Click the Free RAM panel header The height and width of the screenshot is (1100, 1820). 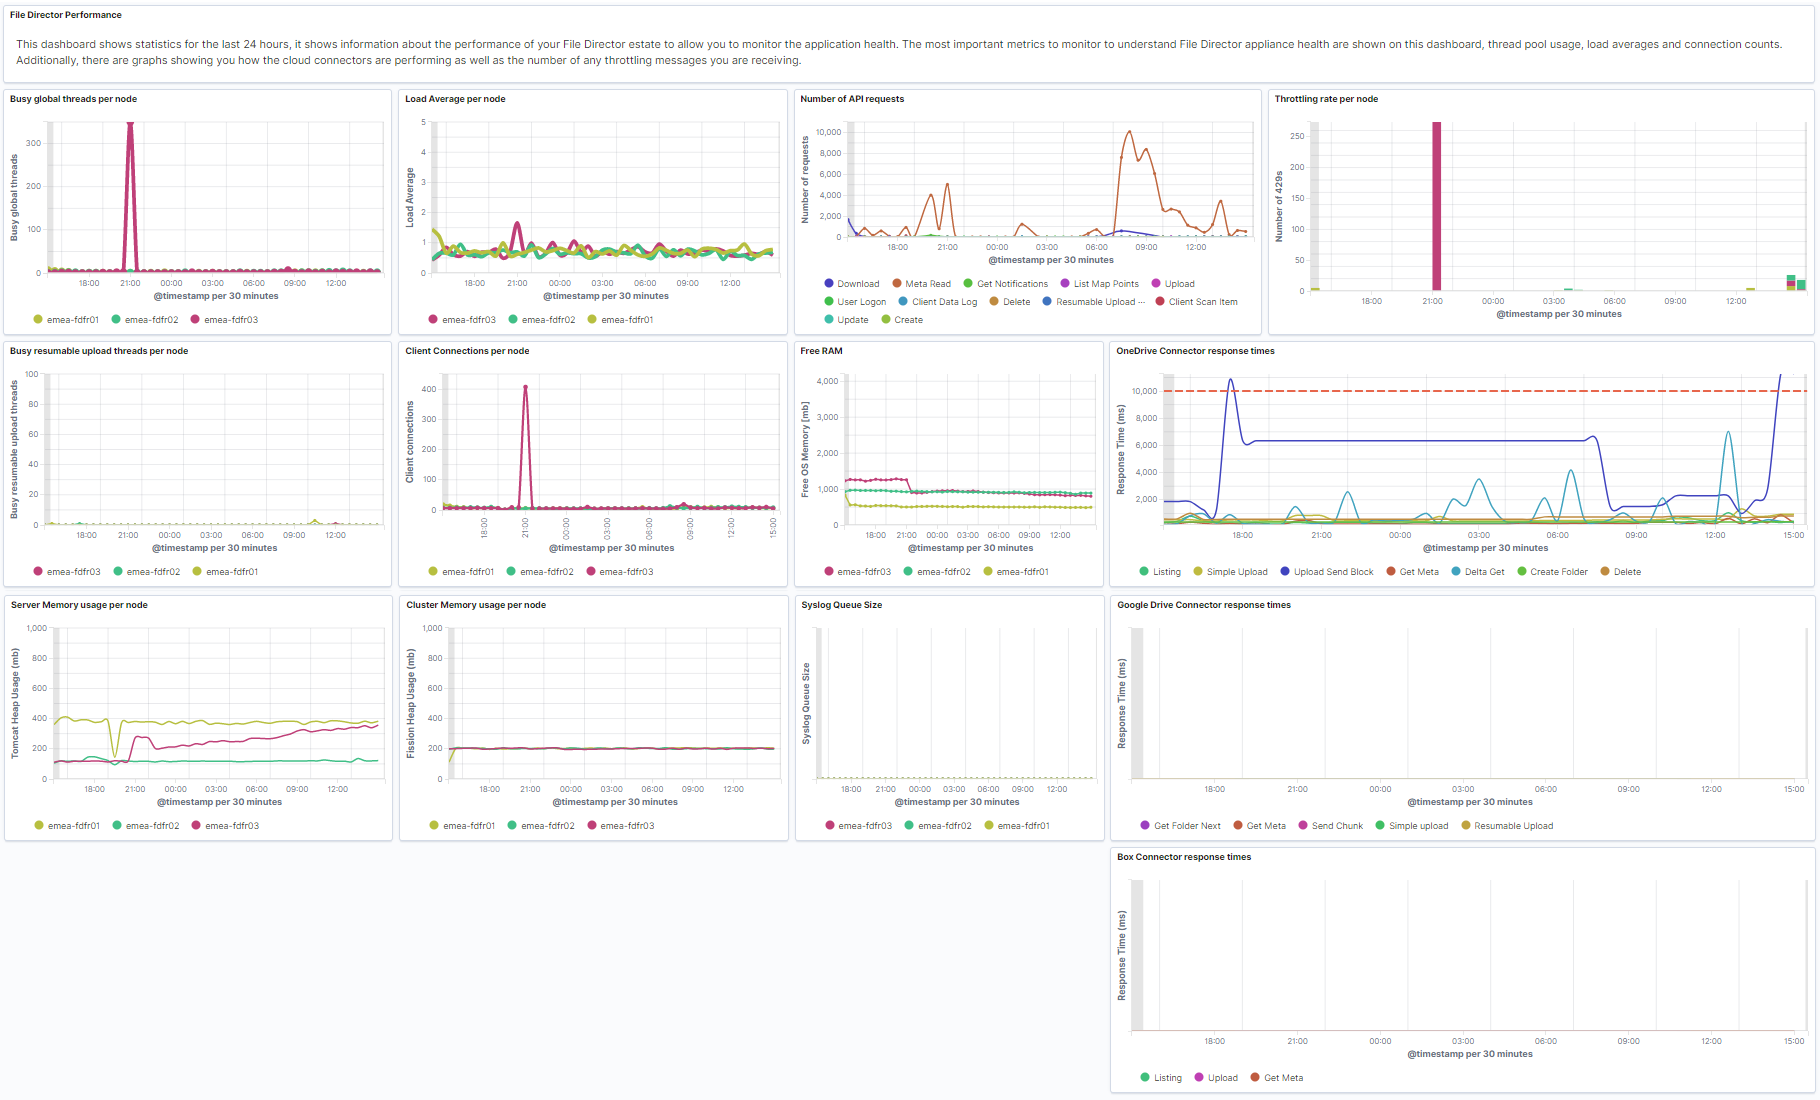821,351
